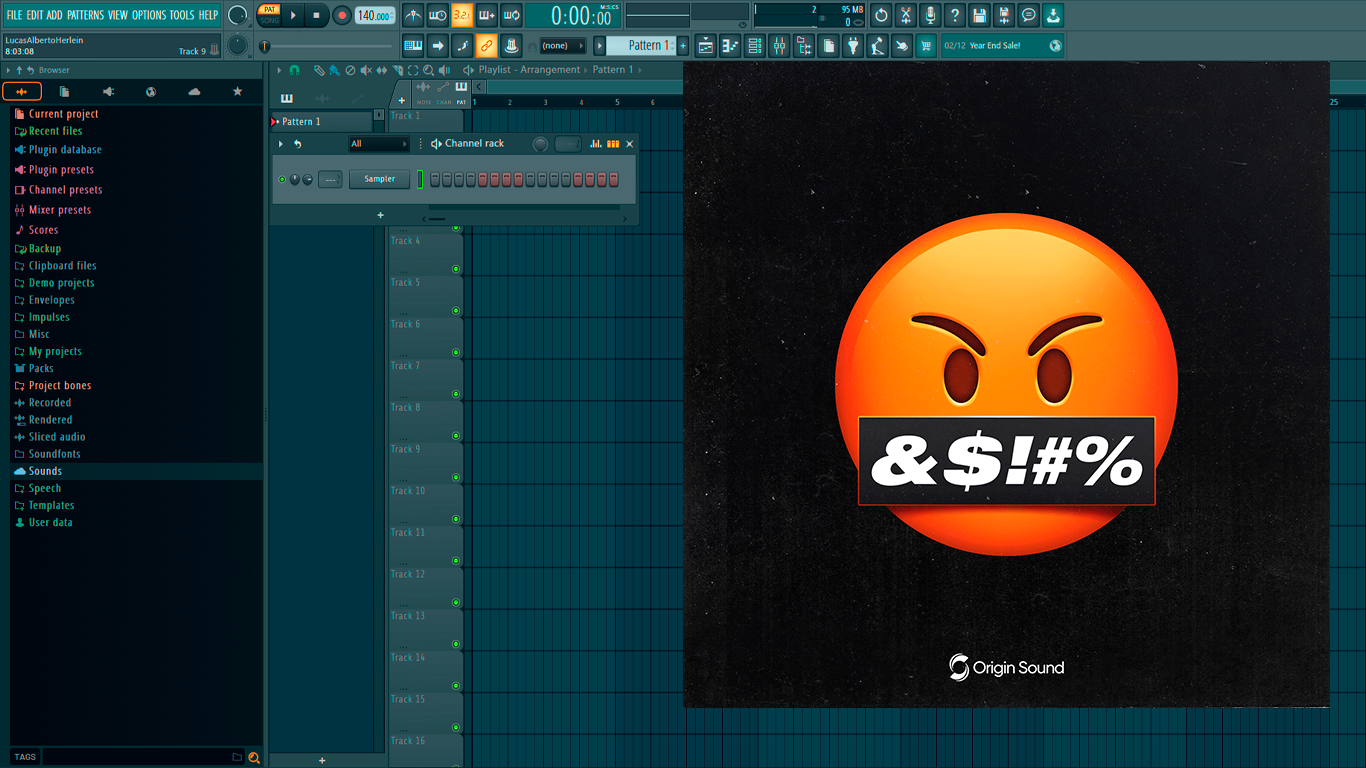Click the undo history circular arrow icon
Viewport: 1366px width, 768px height.
[881, 15]
